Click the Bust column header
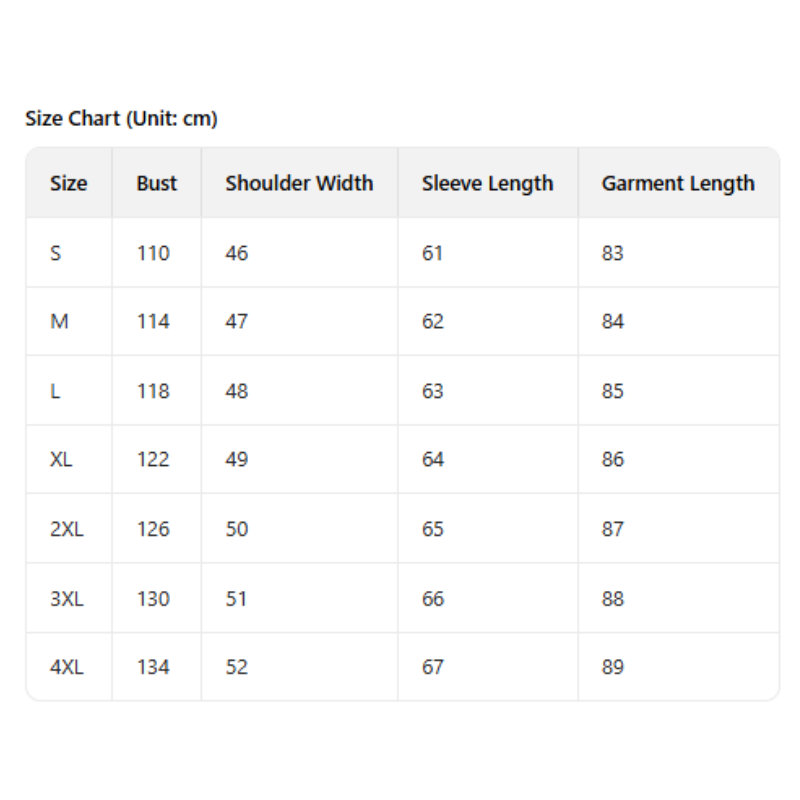 [x=157, y=183]
